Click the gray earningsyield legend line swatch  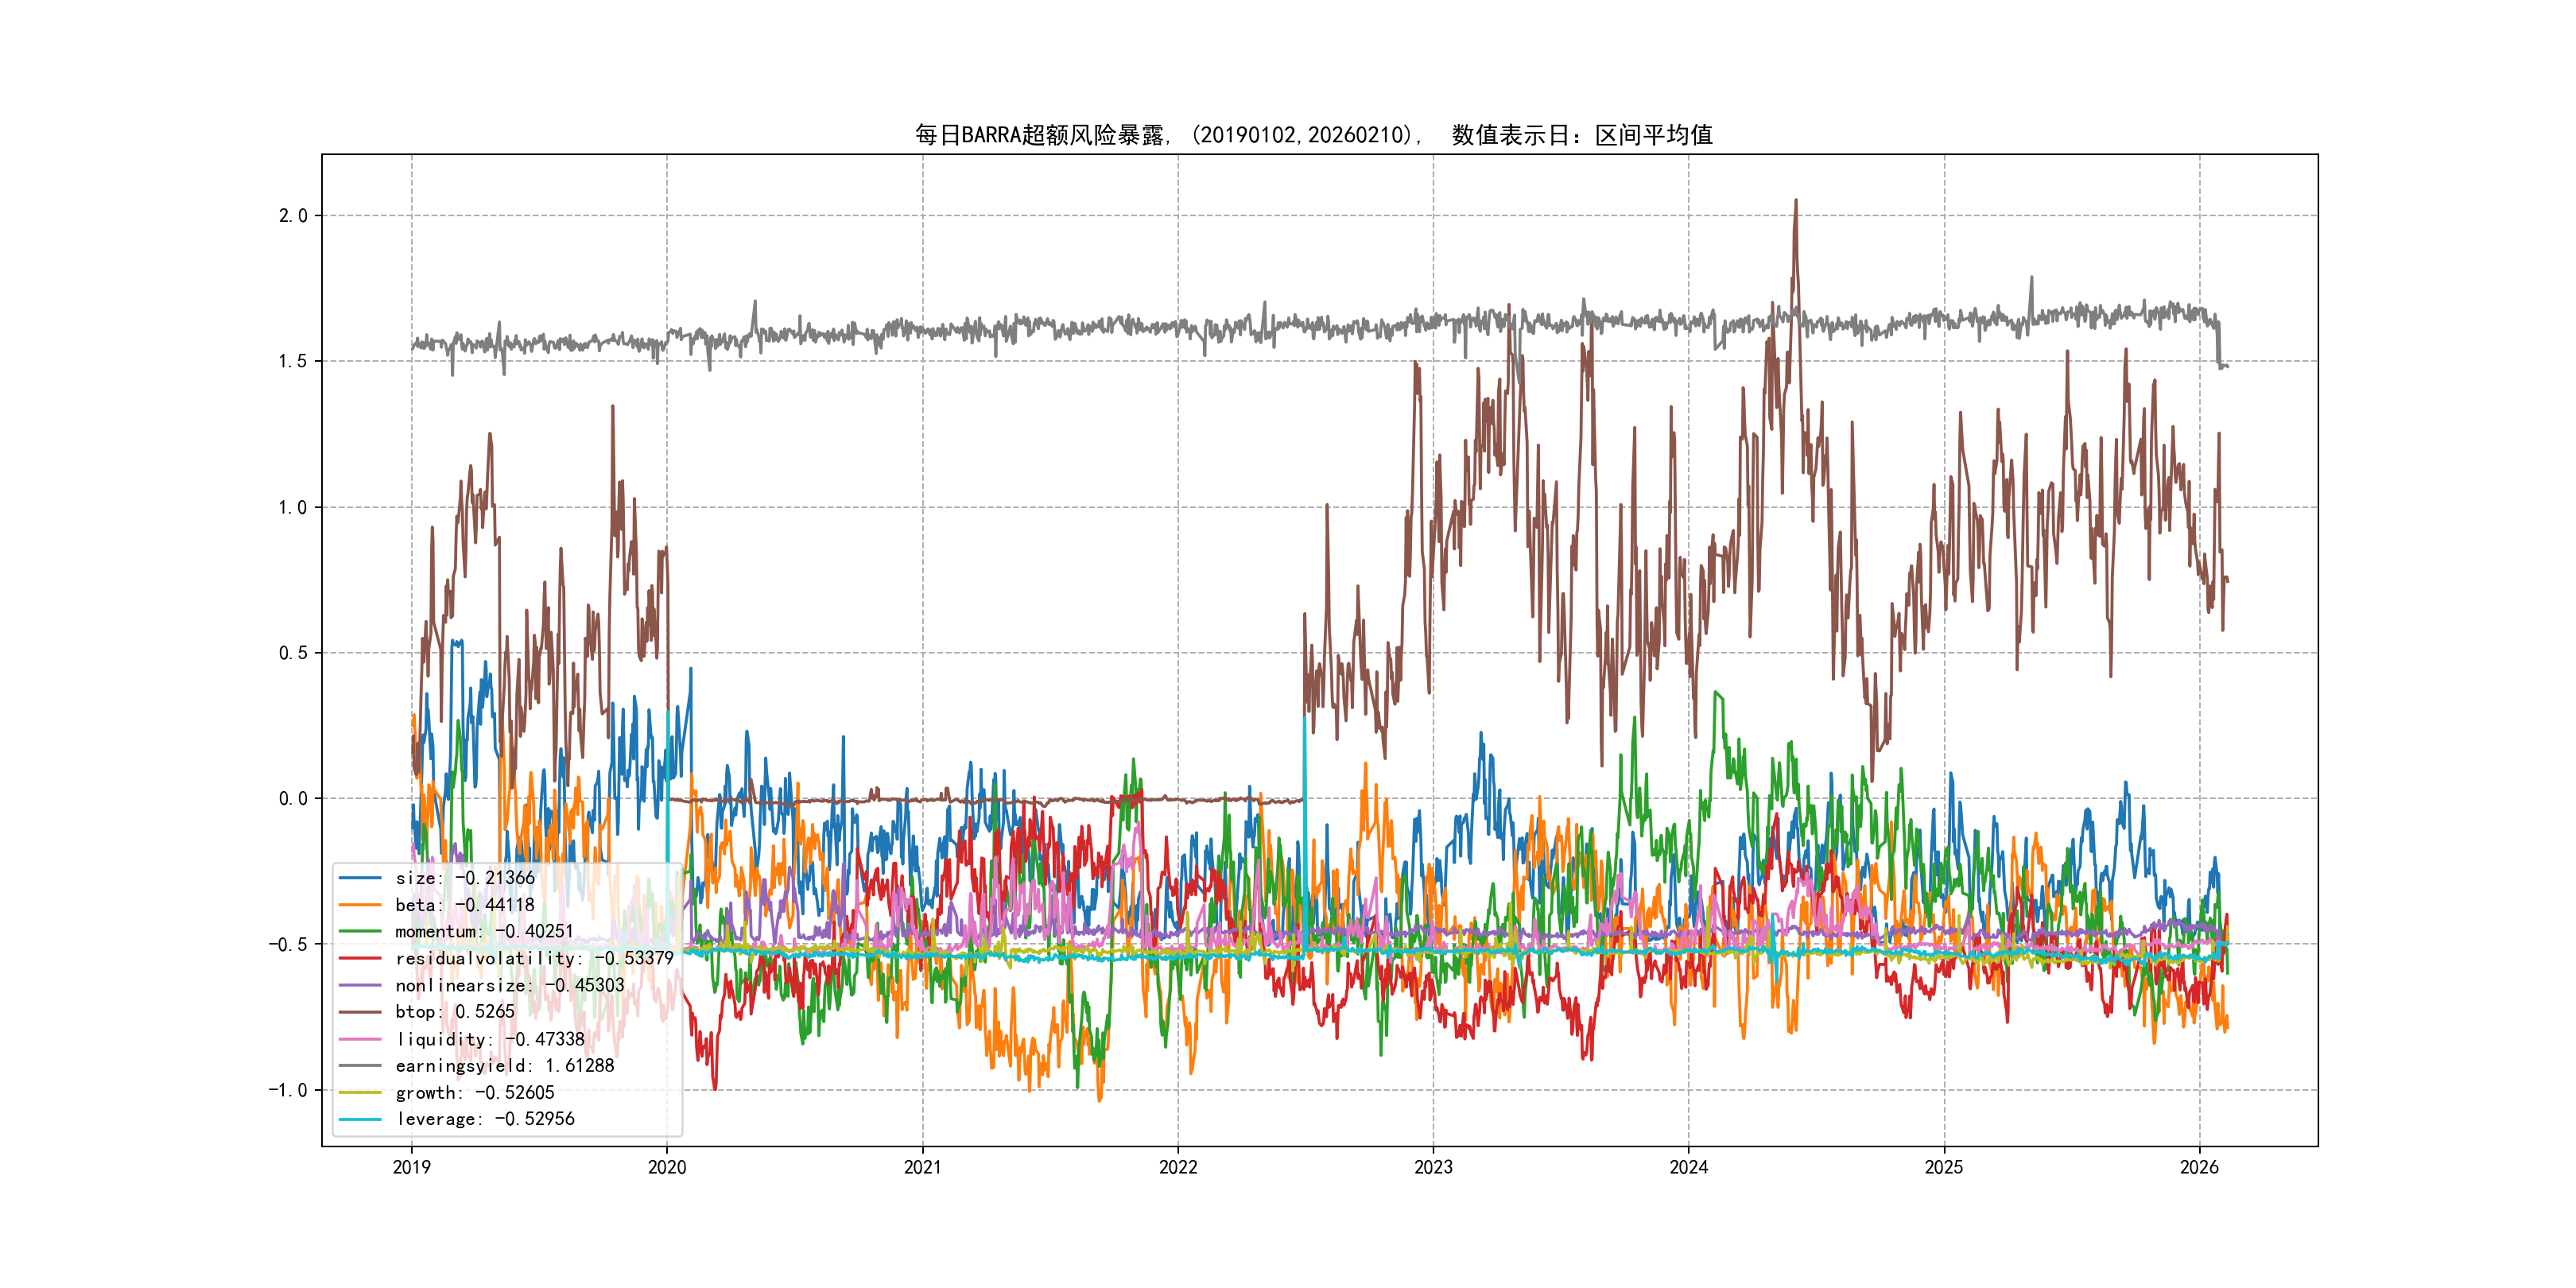pos(360,1066)
